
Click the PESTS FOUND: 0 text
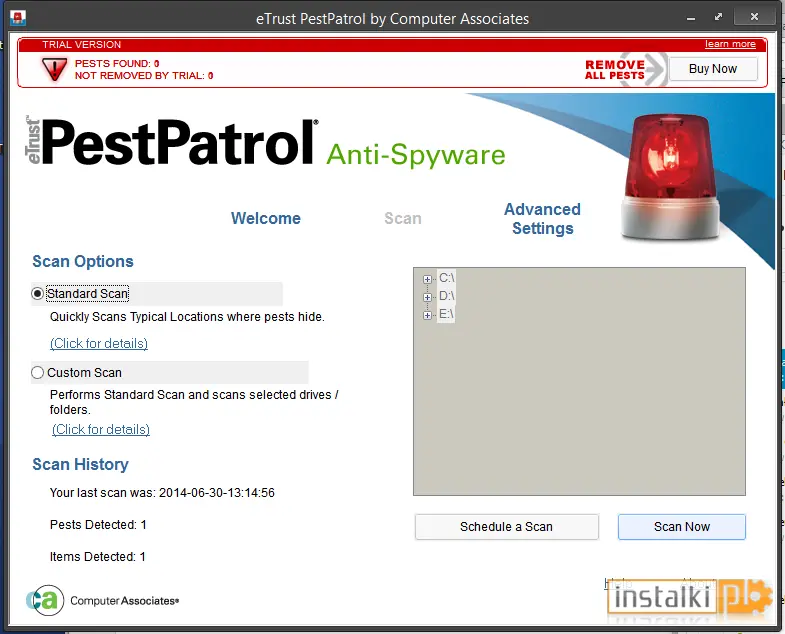coord(117,64)
